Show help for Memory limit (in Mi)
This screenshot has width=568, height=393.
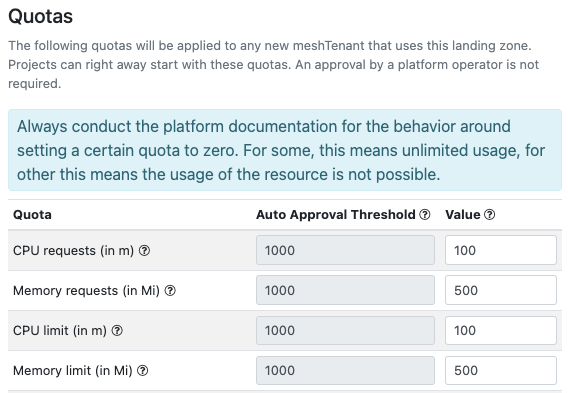[143, 371]
